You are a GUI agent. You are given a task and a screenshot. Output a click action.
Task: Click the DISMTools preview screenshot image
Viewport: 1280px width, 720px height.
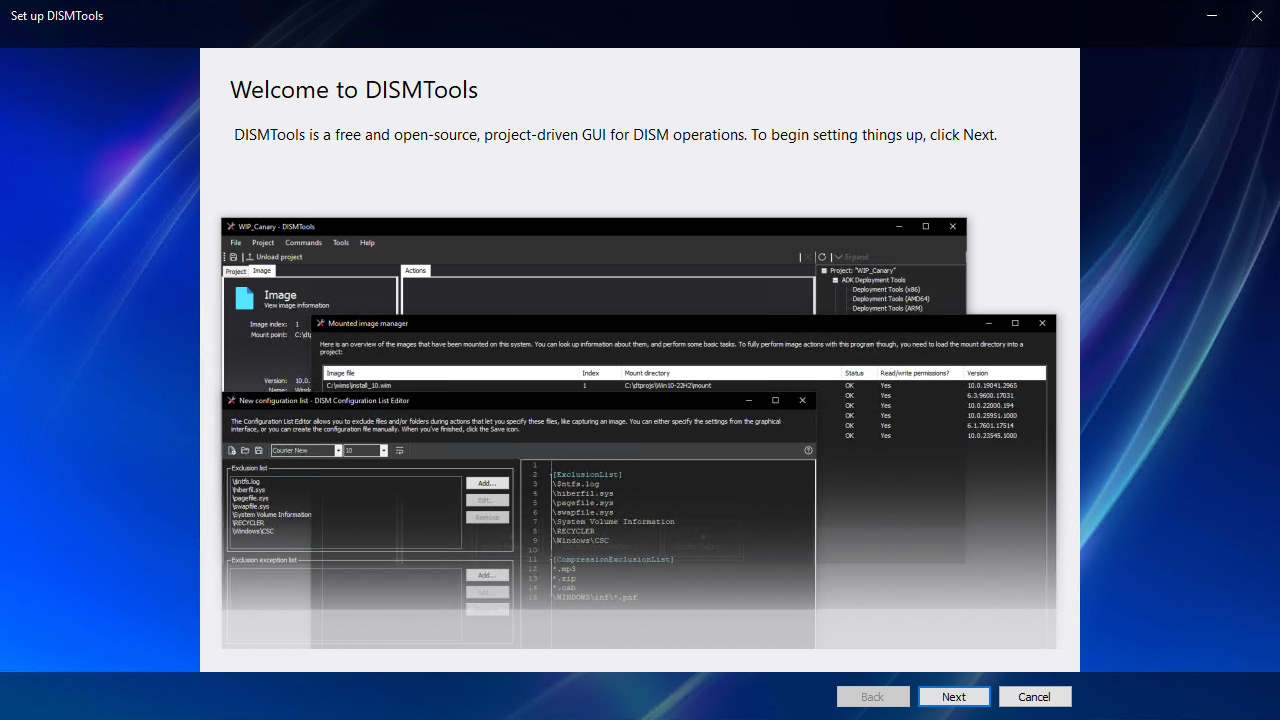tap(639, 433)
